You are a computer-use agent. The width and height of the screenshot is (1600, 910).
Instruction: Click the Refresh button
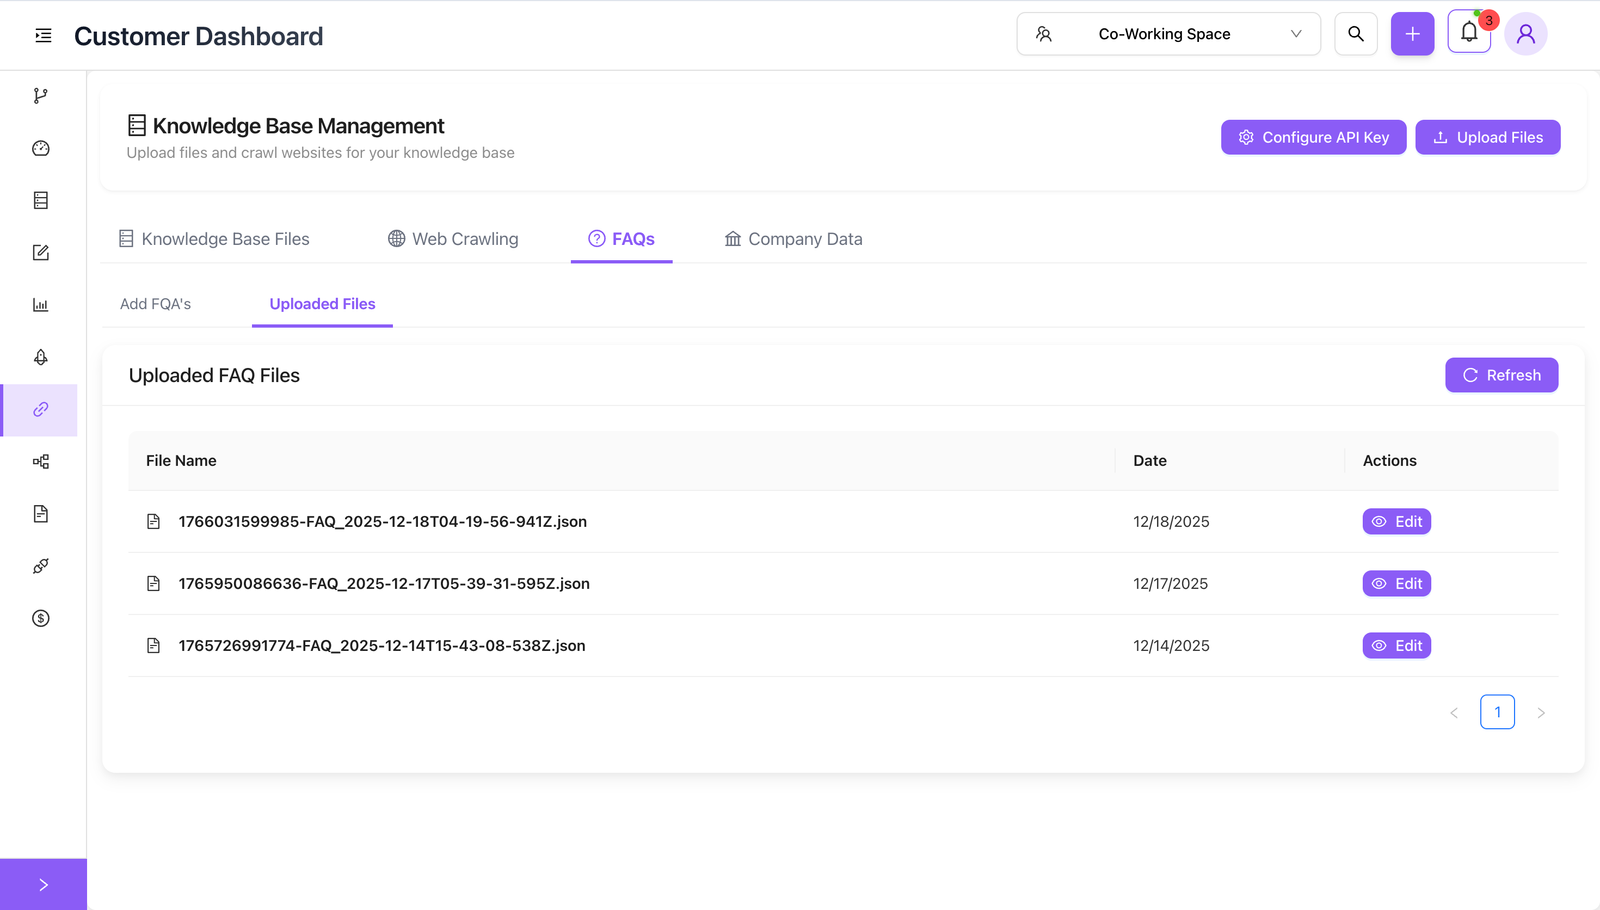pos(1500,375)
